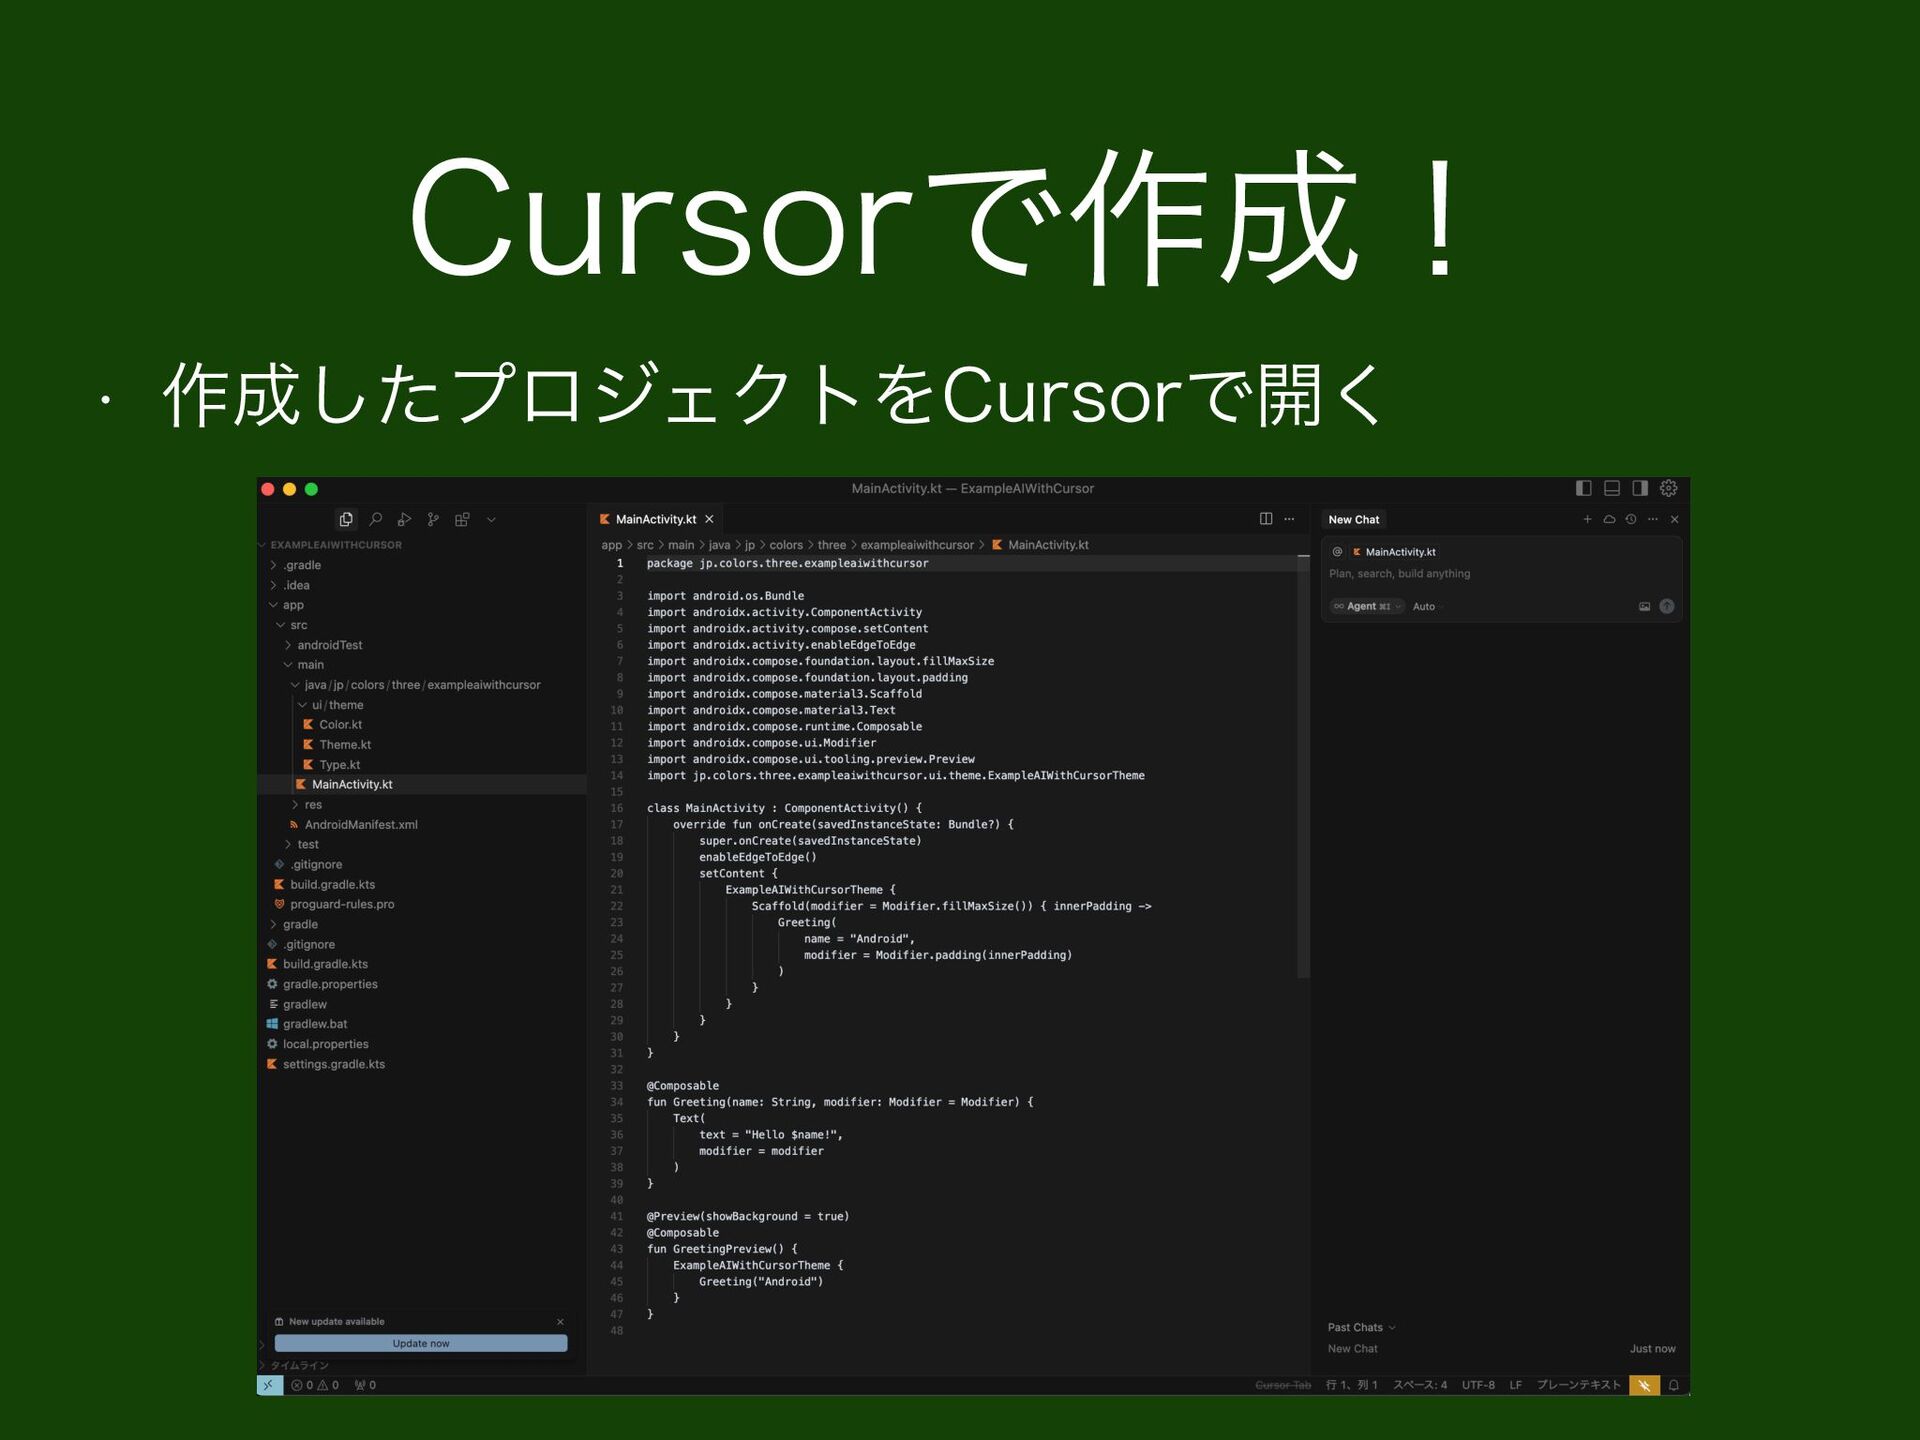Open Type.kt file
The image size is (1920, 1440).
[420, 765]
